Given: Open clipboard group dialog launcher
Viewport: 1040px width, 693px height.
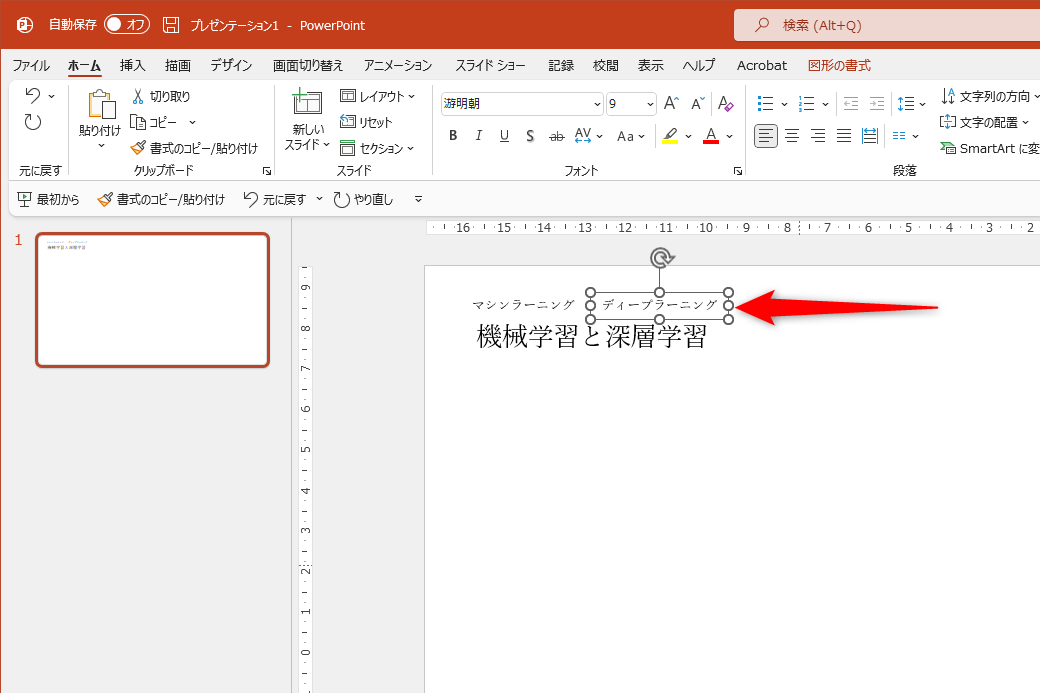Looking at the screenshot, I should point(267,171).
